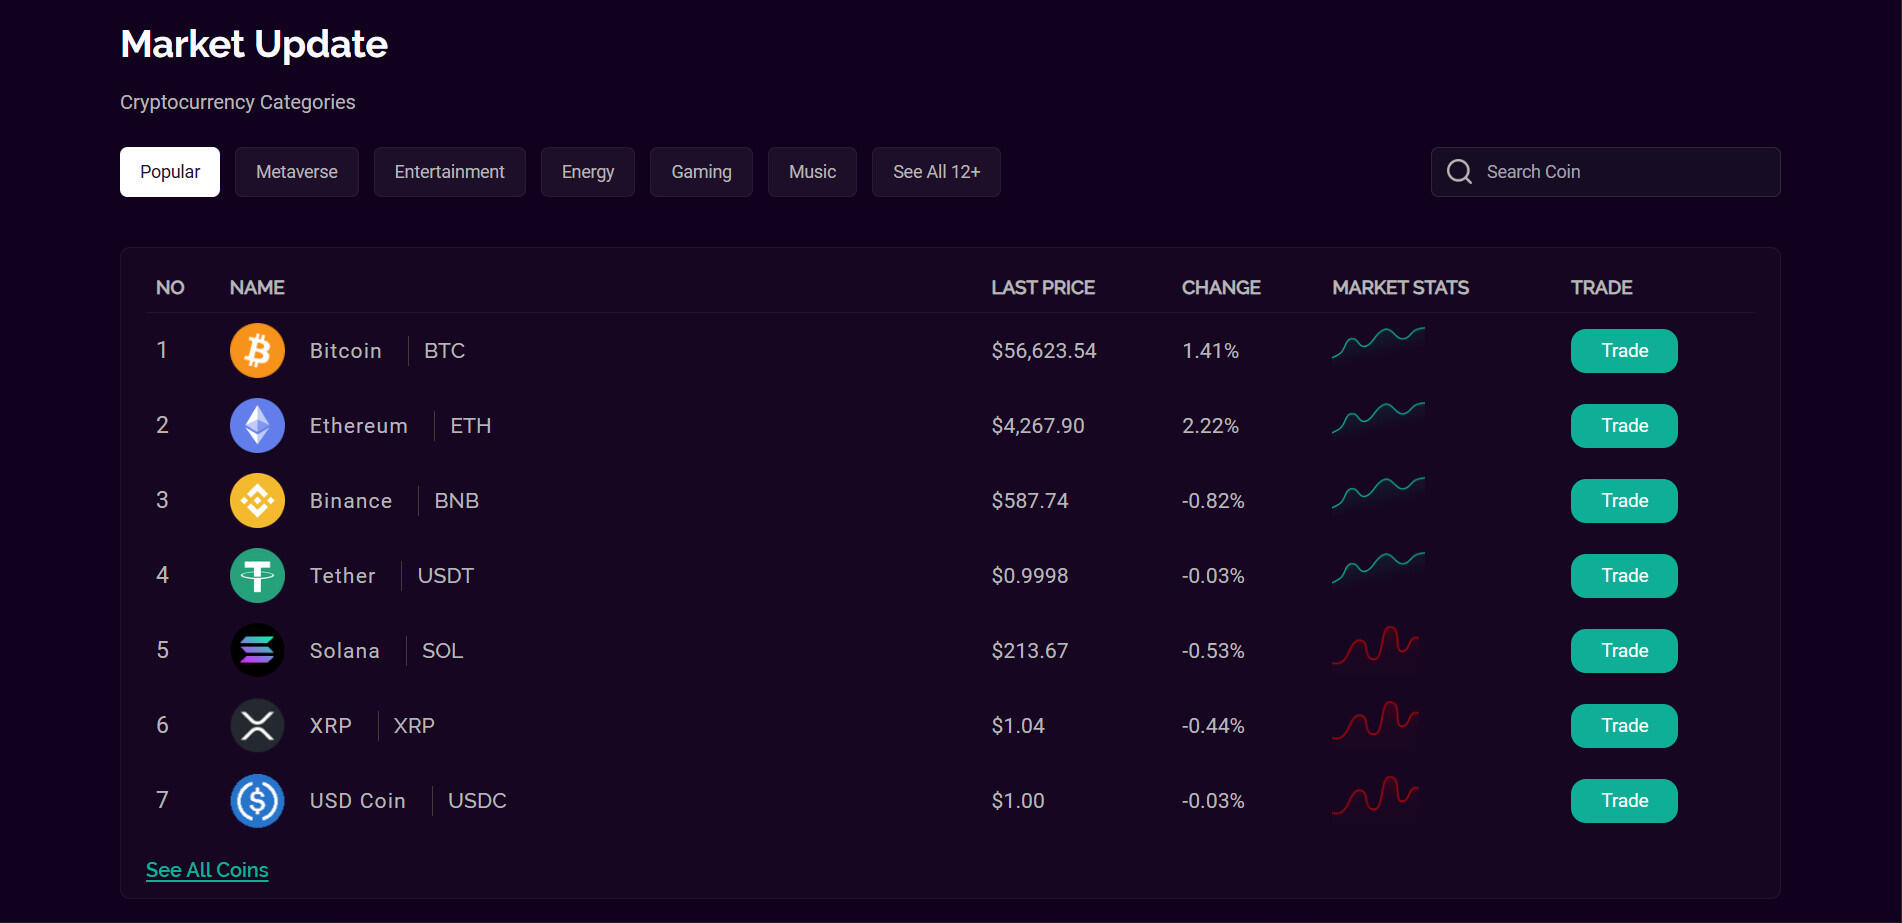Trade Ethereum using its Trade button
The height and width of the screenshot is (923, 1902).
pos(1624,426)
